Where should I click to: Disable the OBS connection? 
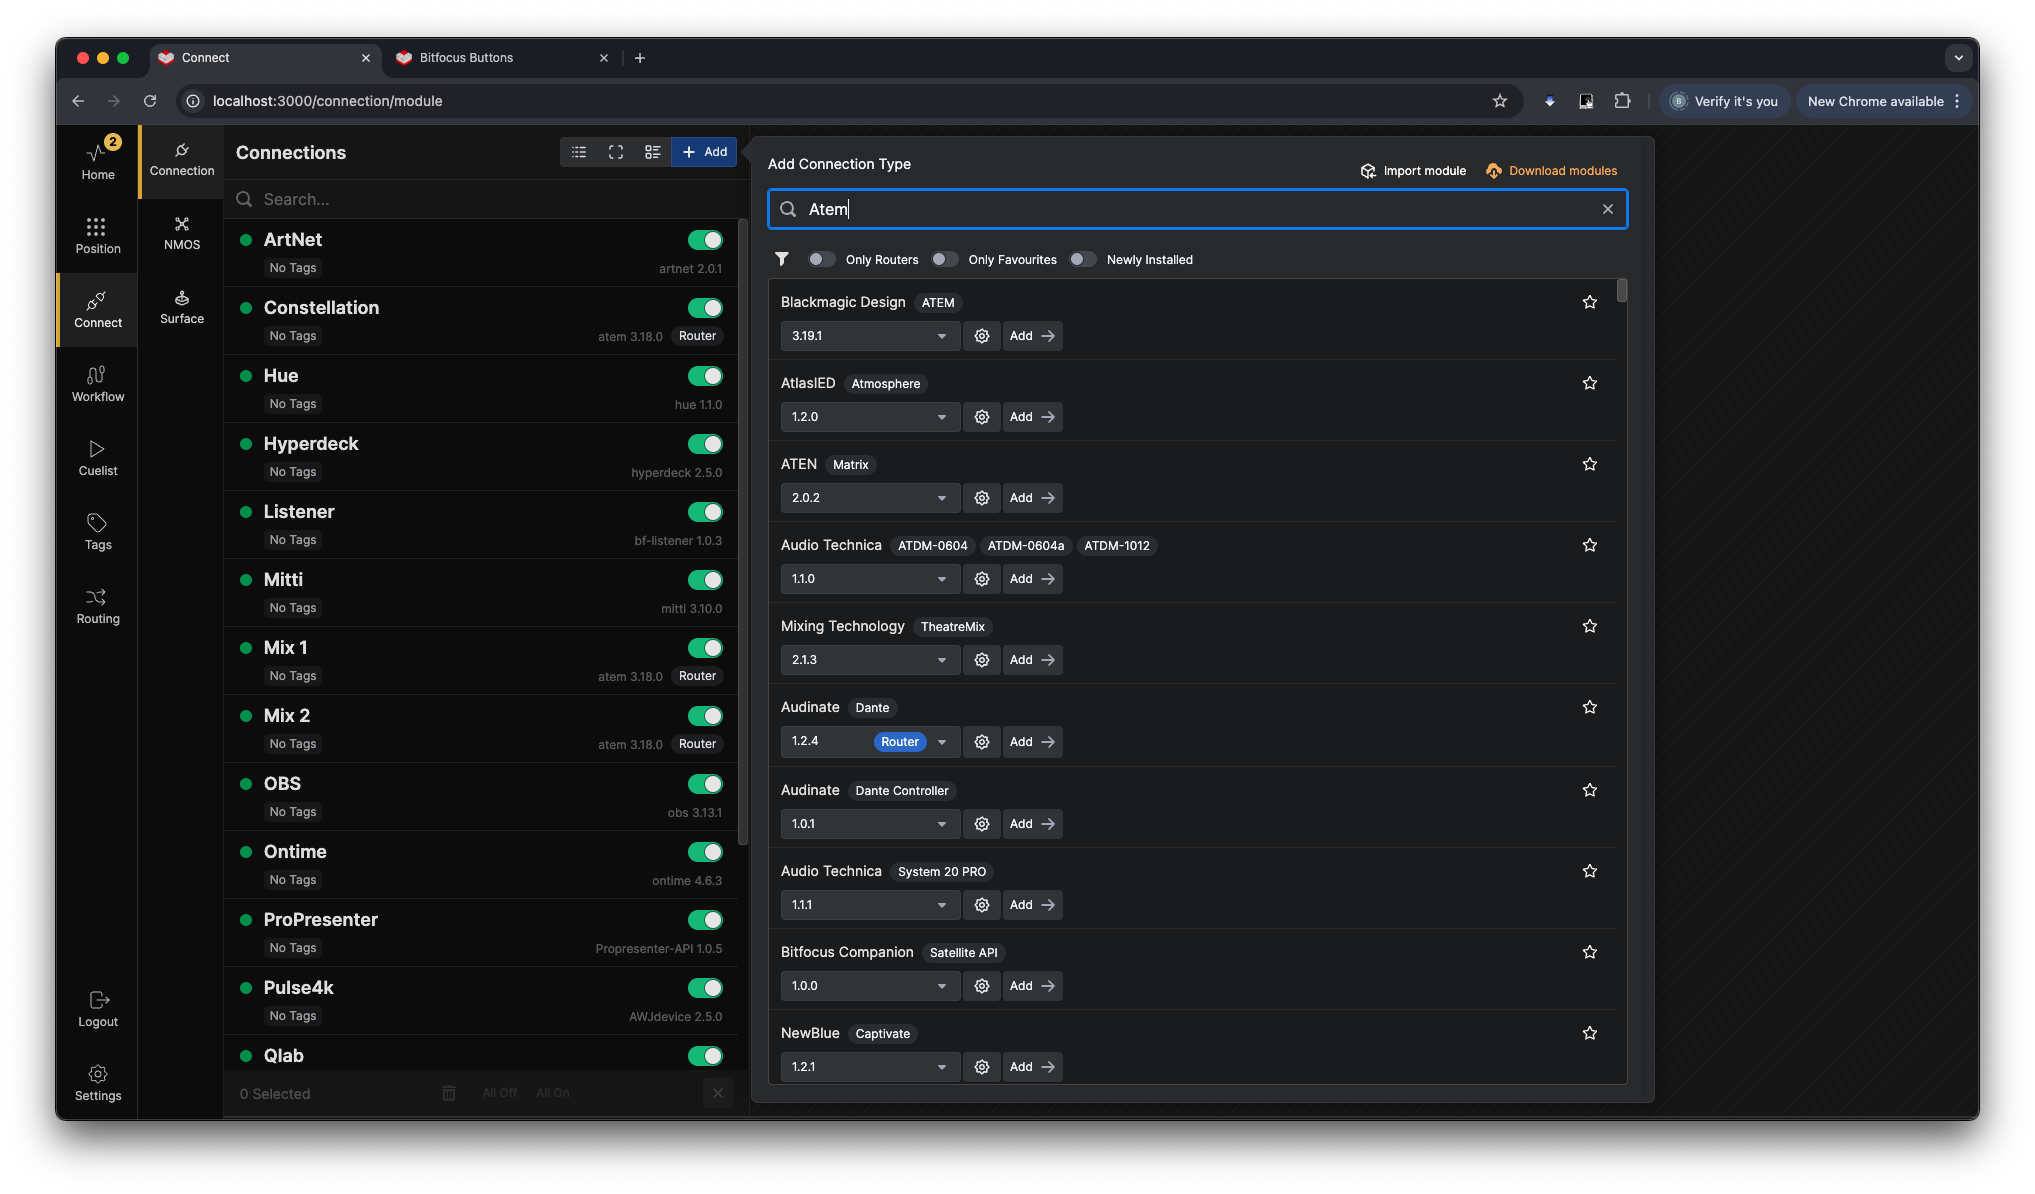pos(705,784)
